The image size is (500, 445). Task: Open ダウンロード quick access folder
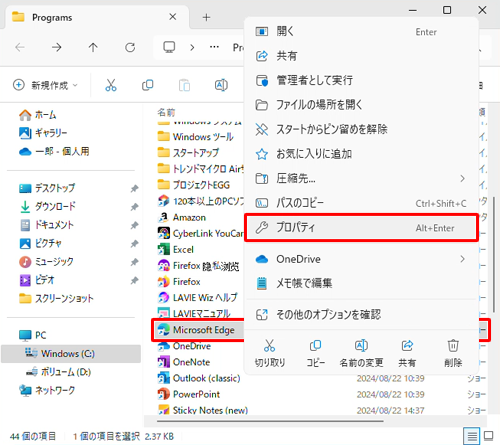coord(47,207)
